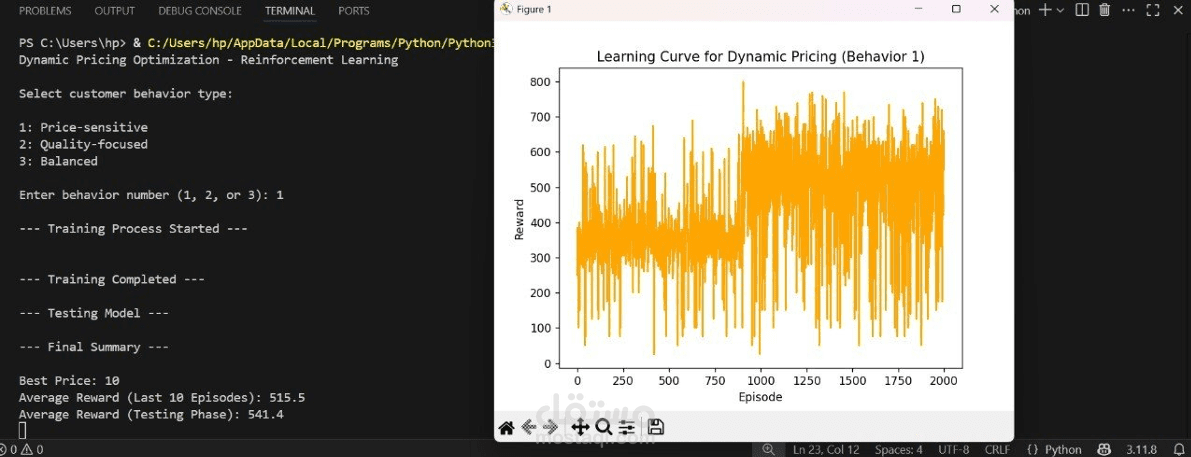Click 'Enter behavior number (1, 2, or 3): 1' line

tap(151, 194)
